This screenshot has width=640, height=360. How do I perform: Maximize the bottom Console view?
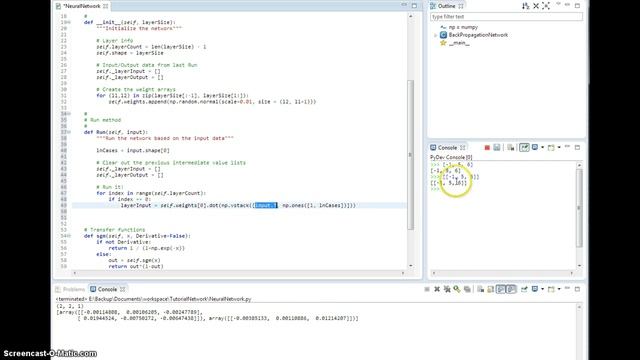pyautogui.click(x=577, y=289)
